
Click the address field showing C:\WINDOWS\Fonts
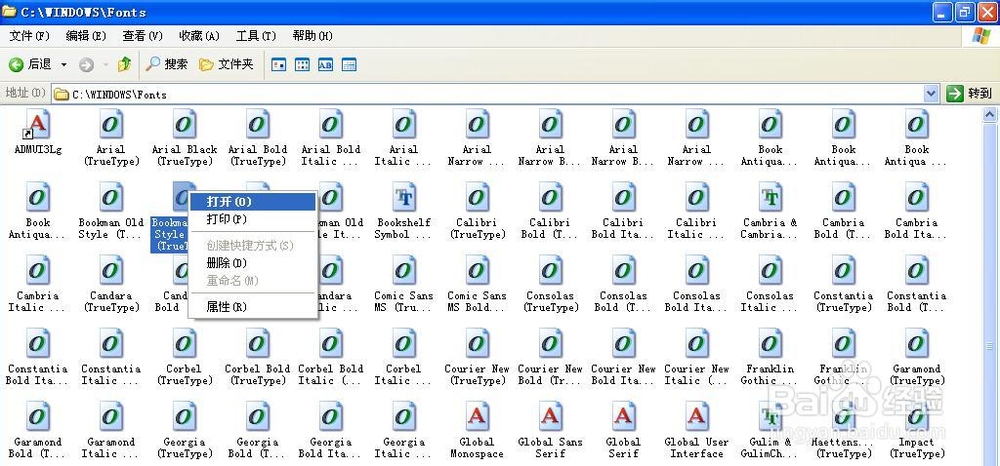489,94
